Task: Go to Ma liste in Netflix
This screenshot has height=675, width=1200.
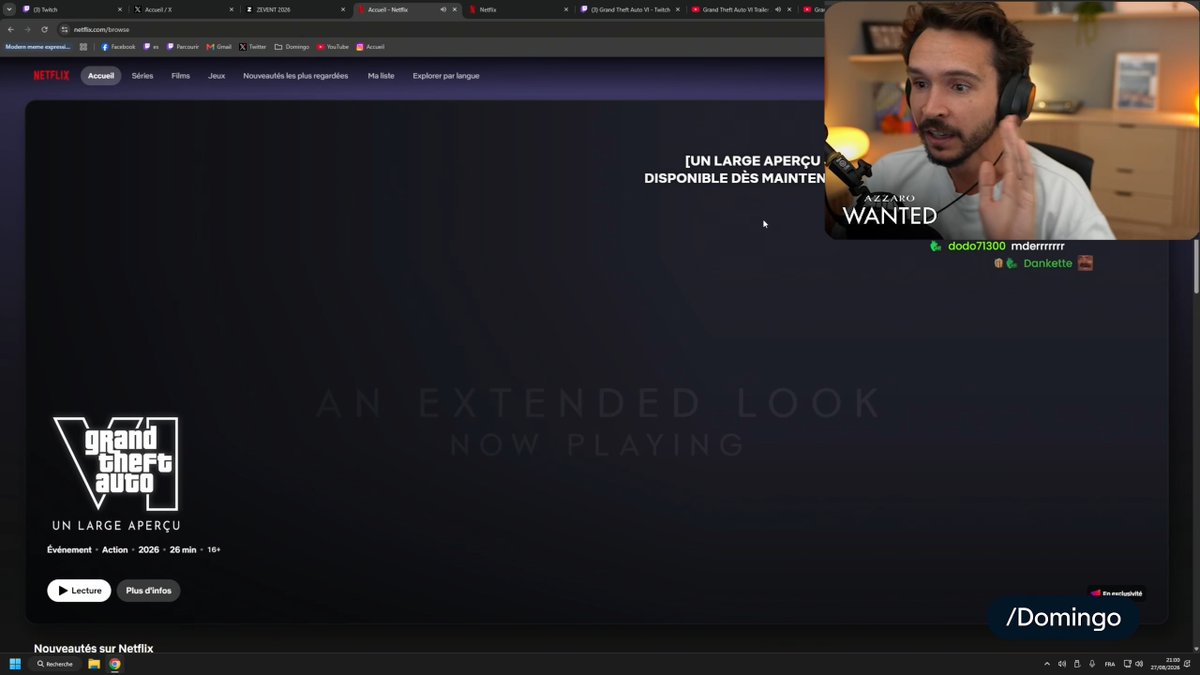Action: 381,76
